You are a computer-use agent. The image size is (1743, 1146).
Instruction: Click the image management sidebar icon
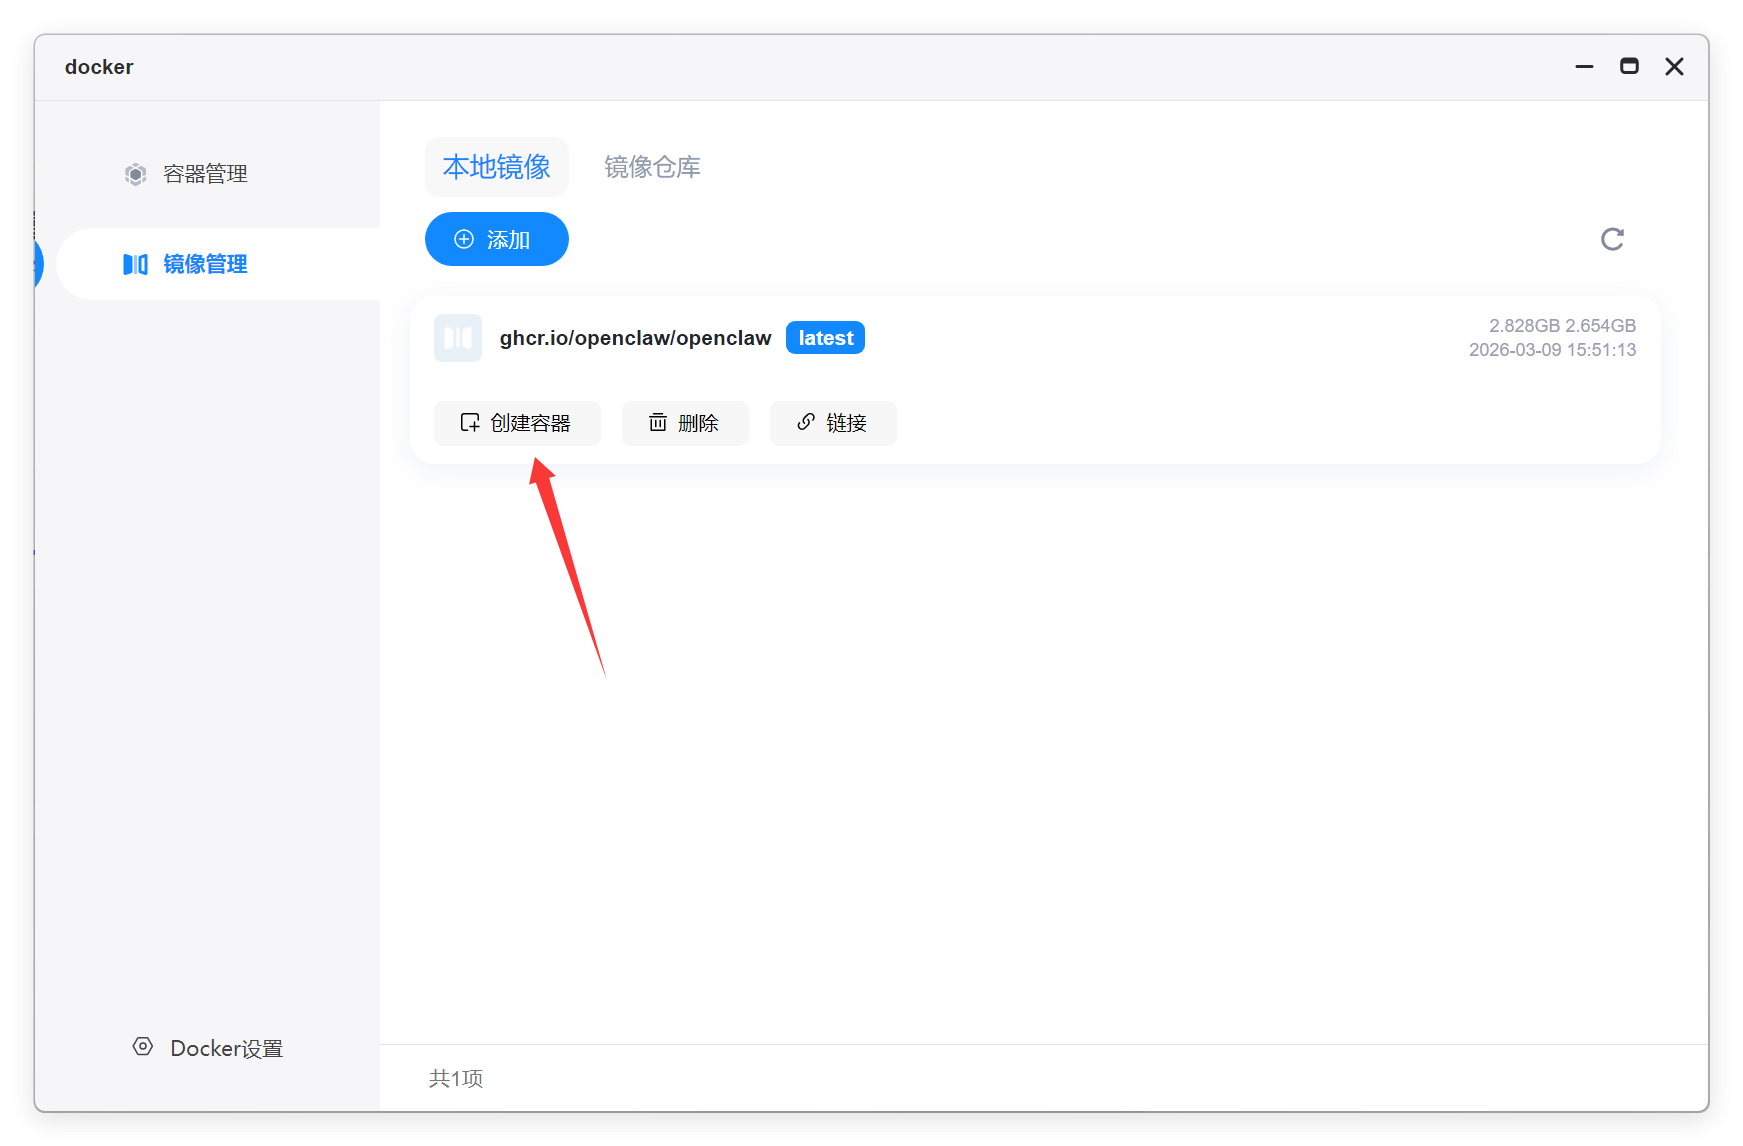pos(136,264)
